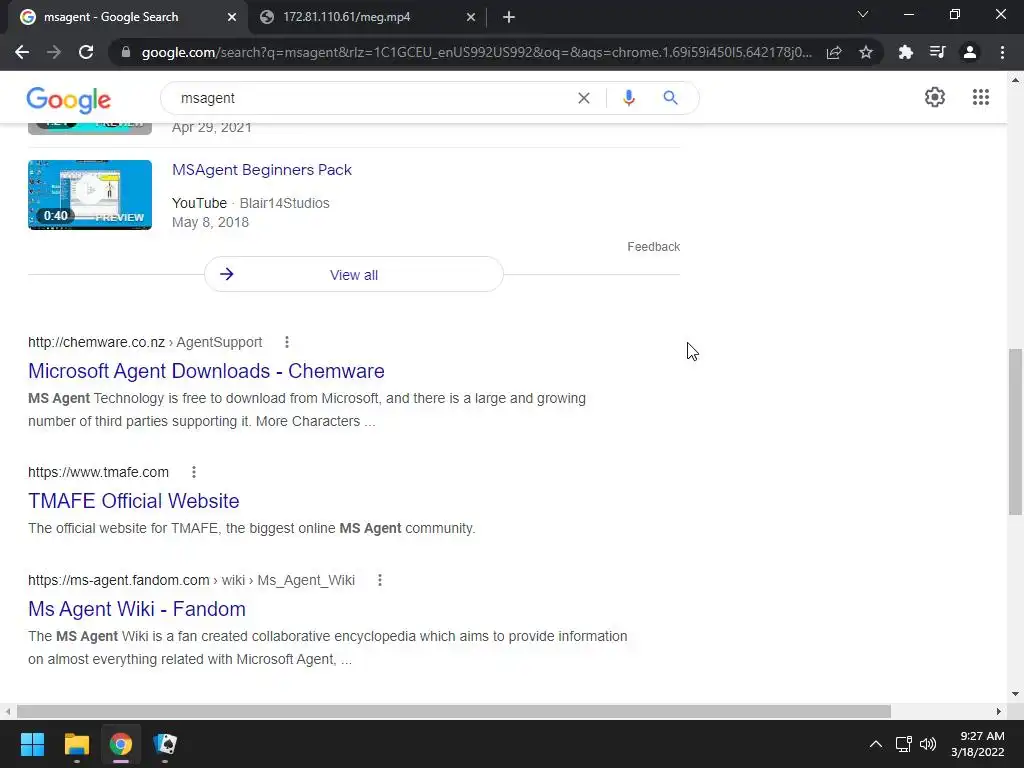Reload the current page
The image size is (1024, 768).
[x=86, y=52]
